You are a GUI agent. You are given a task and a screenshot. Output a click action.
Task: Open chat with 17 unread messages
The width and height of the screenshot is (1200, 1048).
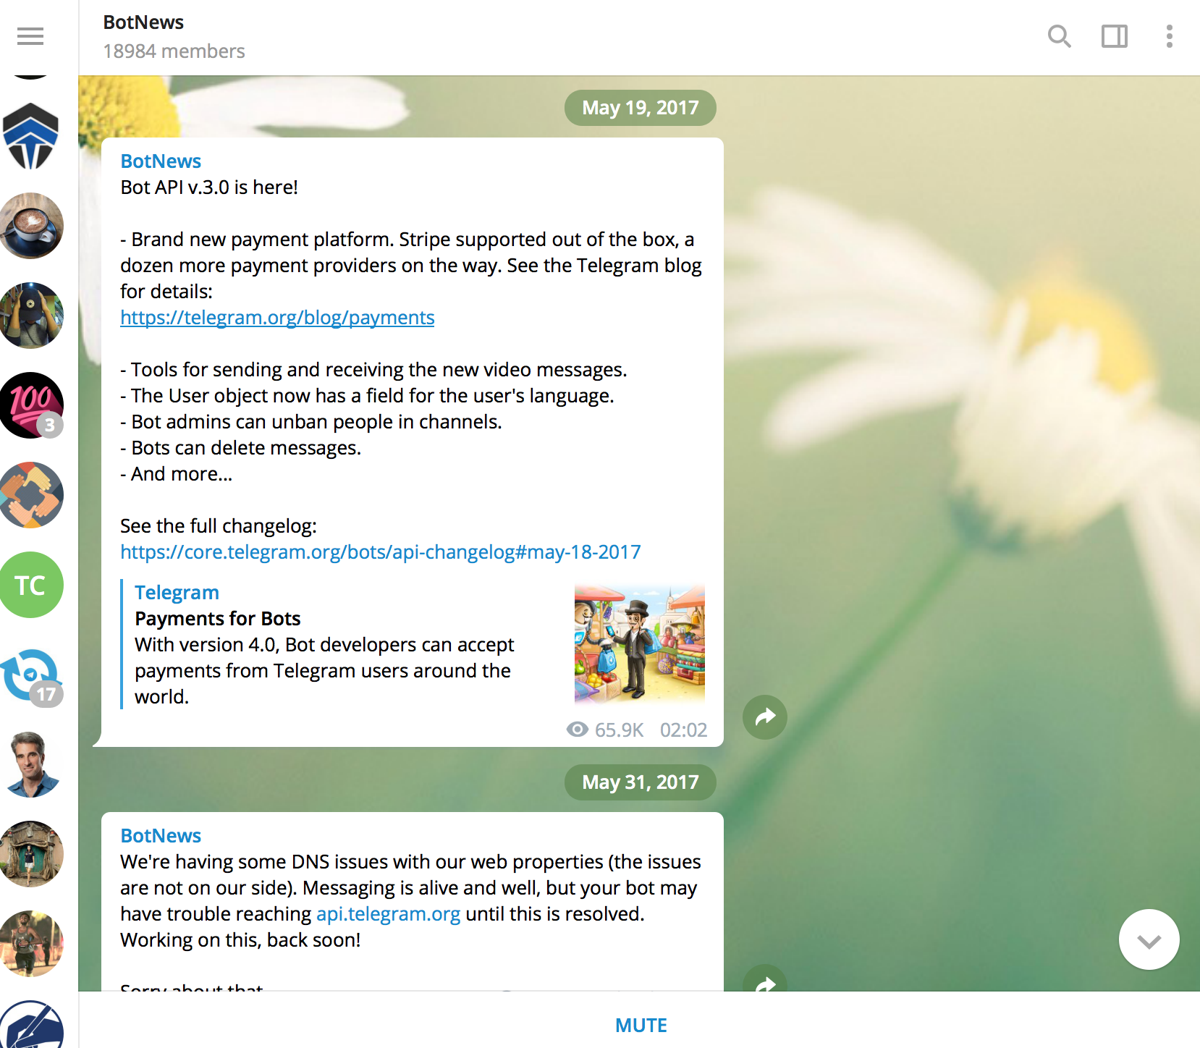tap(31, 675)
